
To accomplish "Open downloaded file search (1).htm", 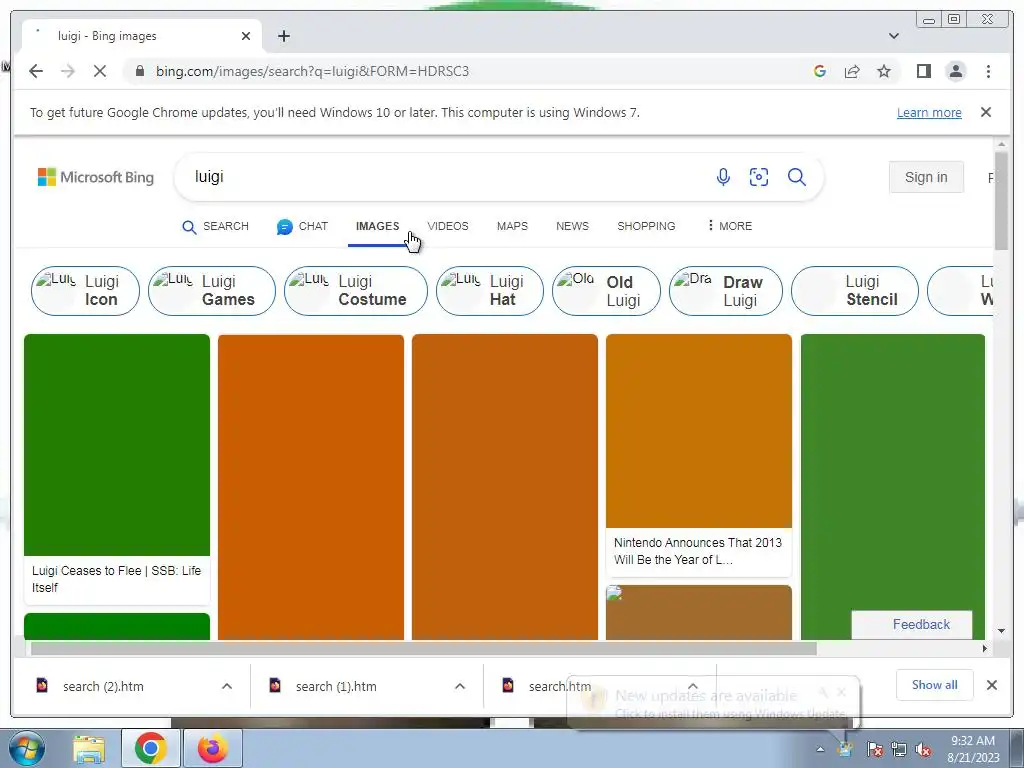I will click(x=336, y=686).
